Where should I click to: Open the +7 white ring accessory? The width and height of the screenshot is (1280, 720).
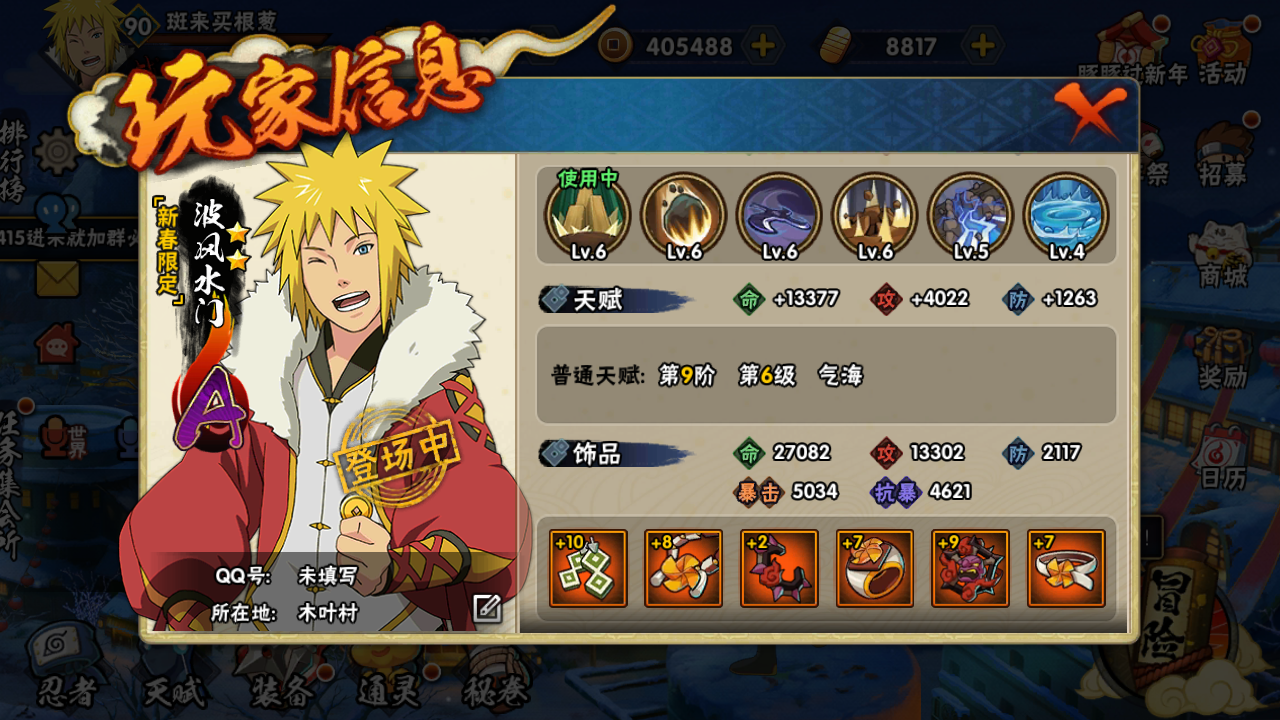(1066, 568)
